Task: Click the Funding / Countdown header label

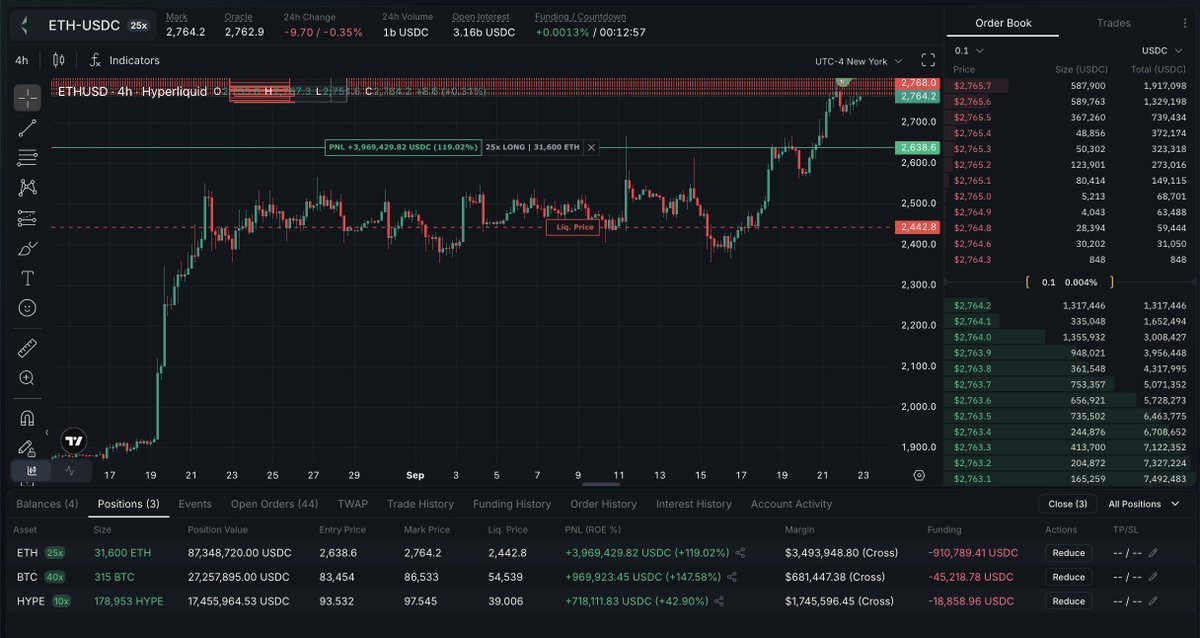Action: click(580, 17)
